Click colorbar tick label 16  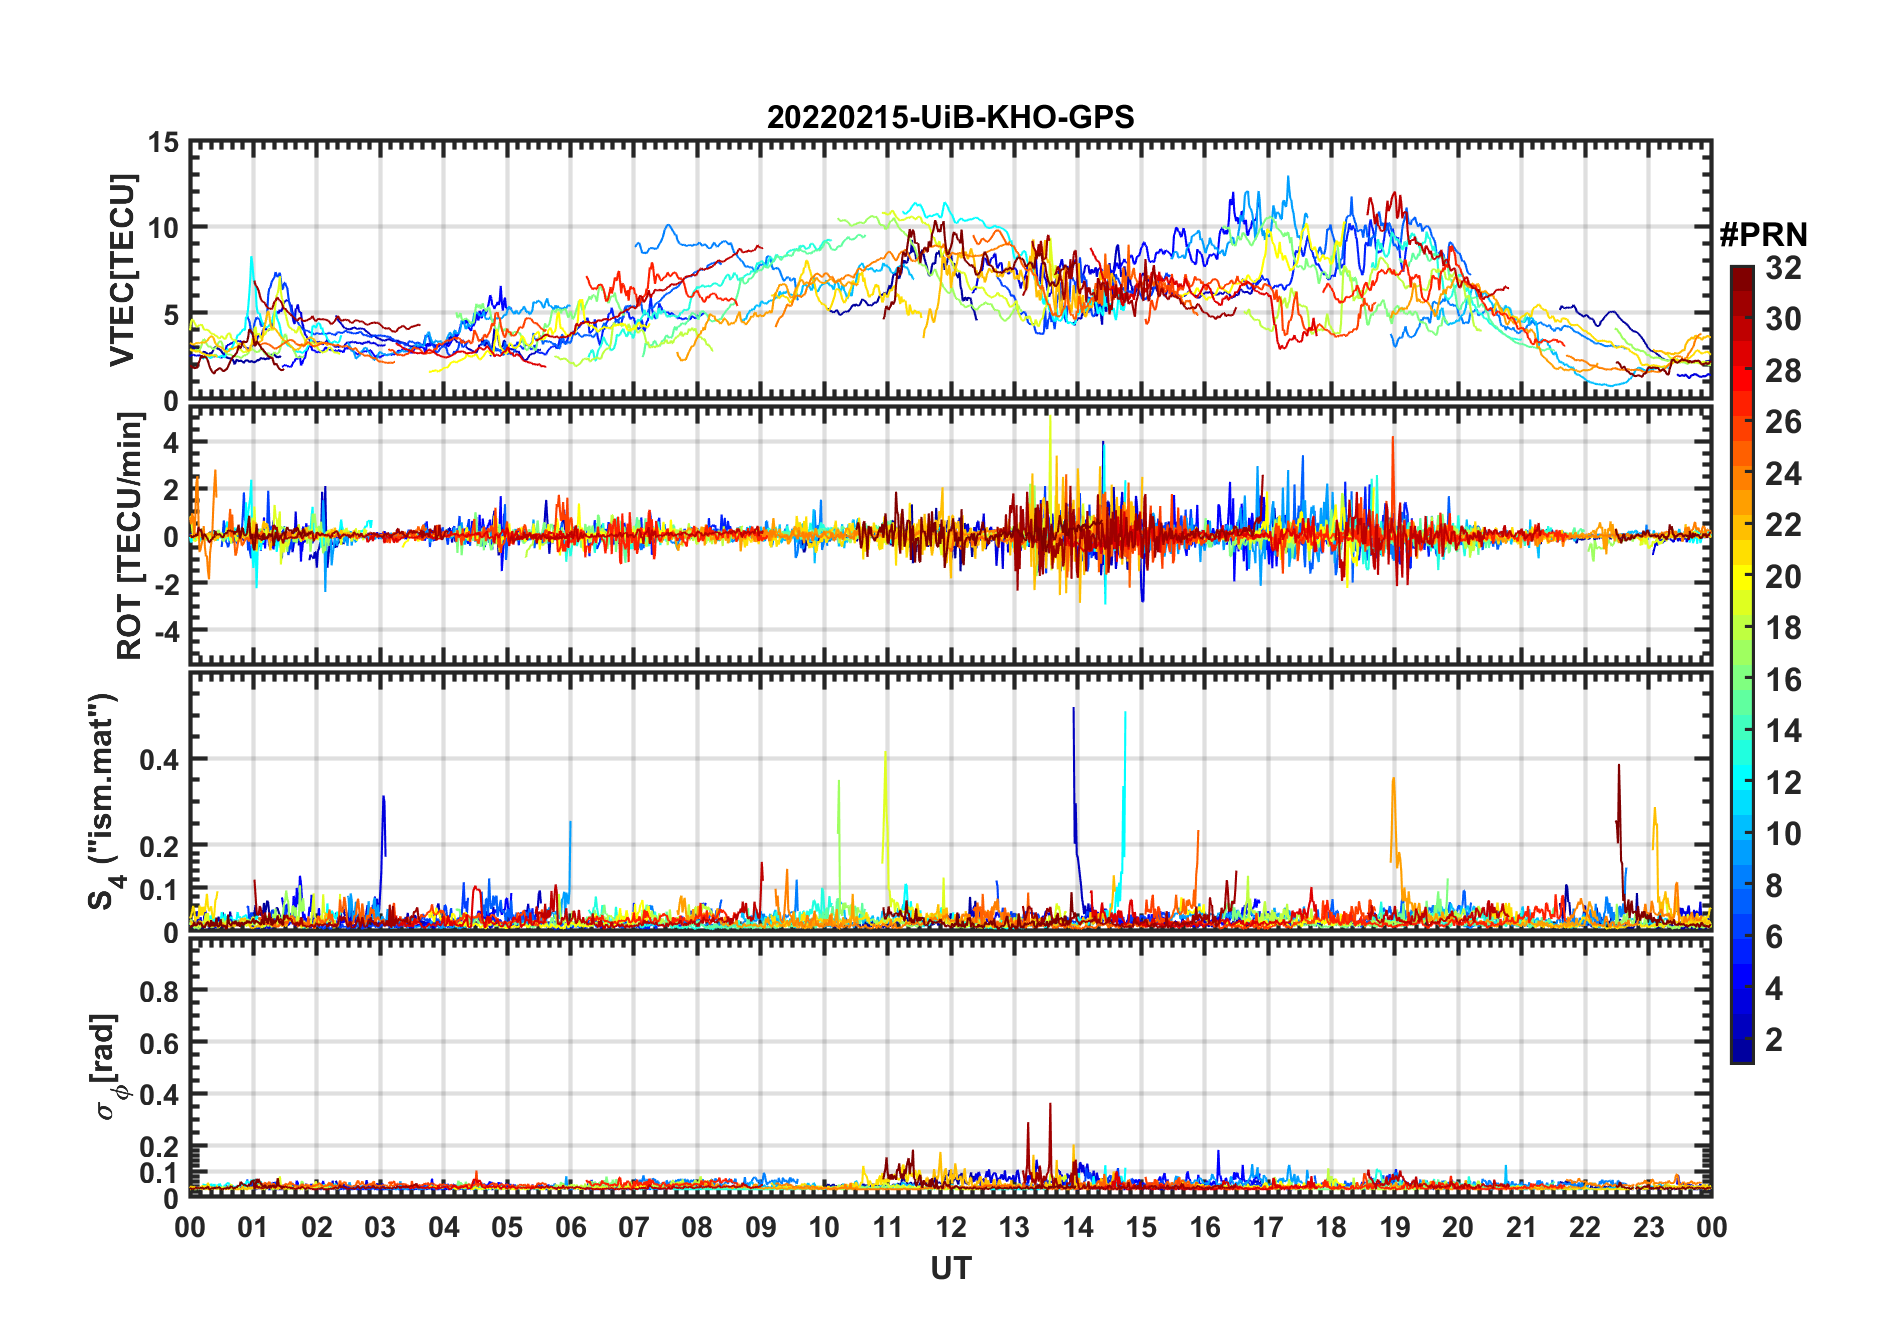[x=1783, y=680]
